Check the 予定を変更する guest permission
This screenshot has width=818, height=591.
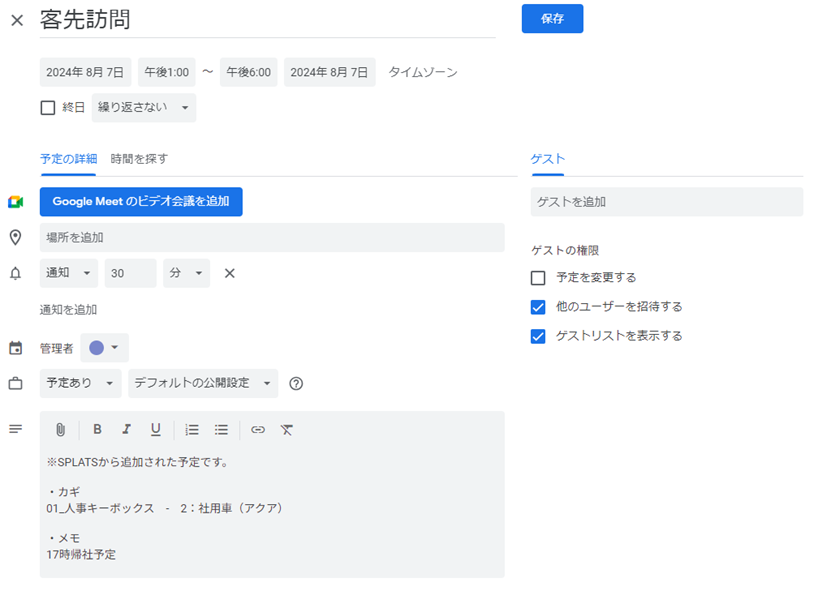point(538,277)
